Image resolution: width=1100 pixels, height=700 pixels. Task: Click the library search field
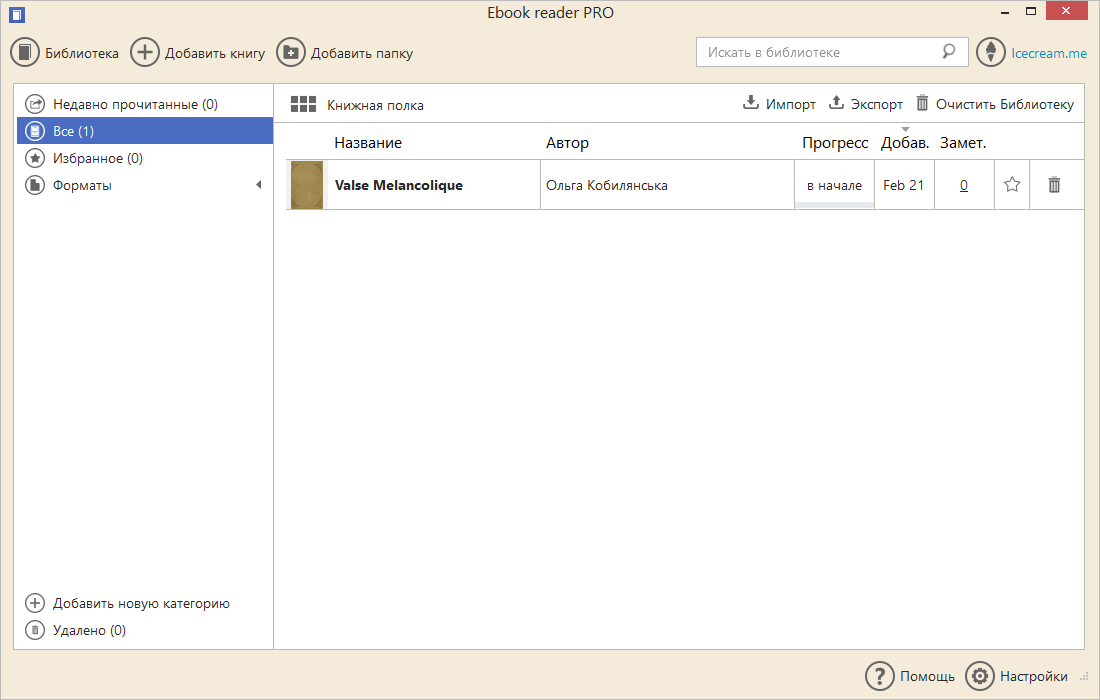[820, 52]
